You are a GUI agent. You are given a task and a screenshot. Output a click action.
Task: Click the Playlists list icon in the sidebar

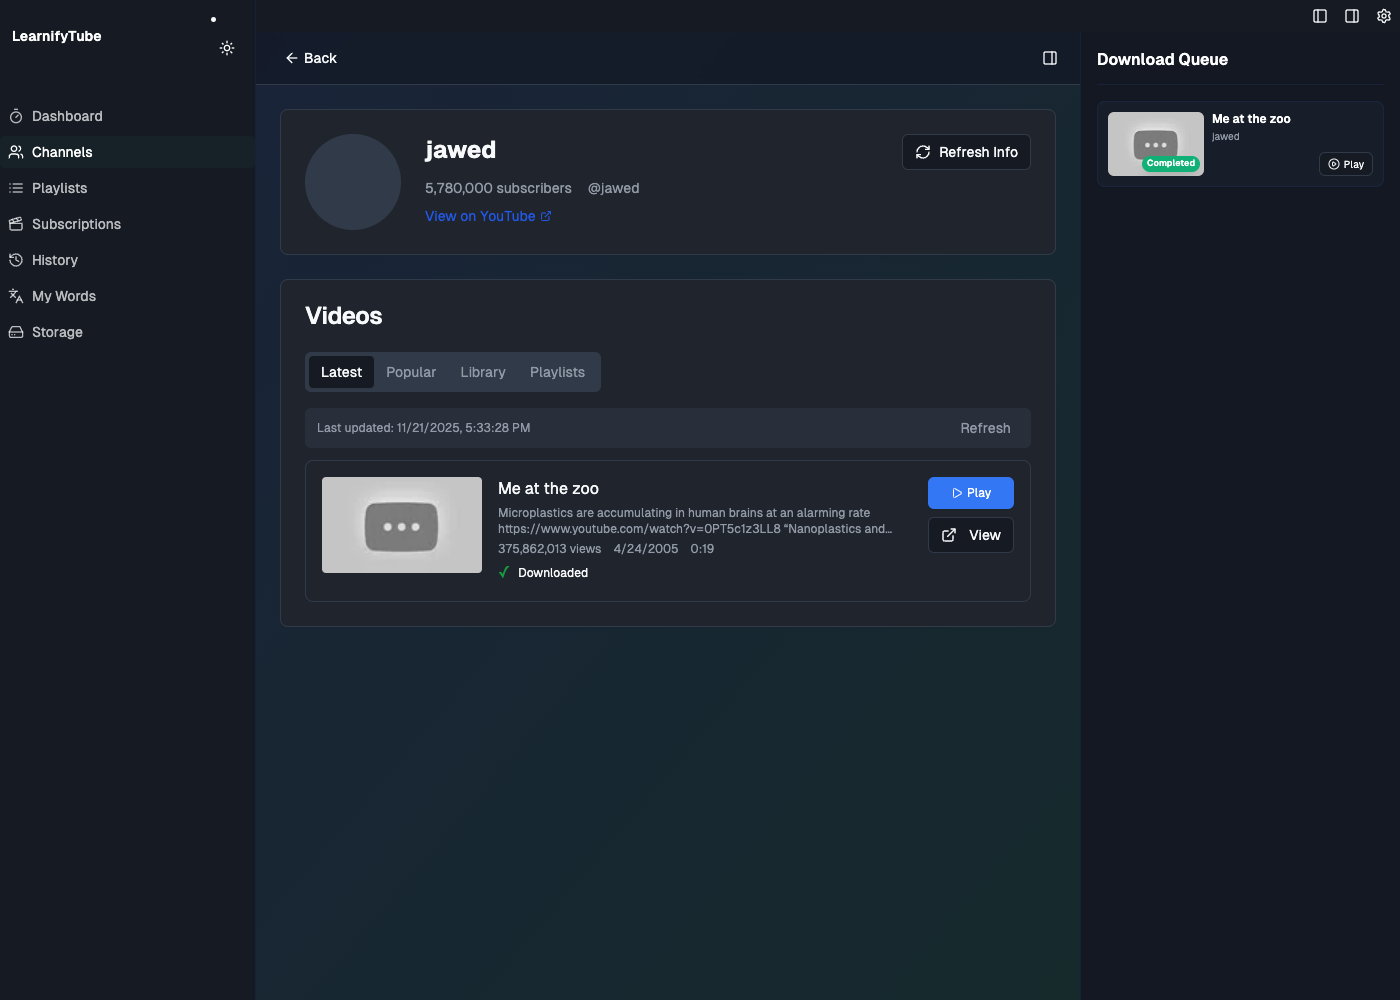16,188
